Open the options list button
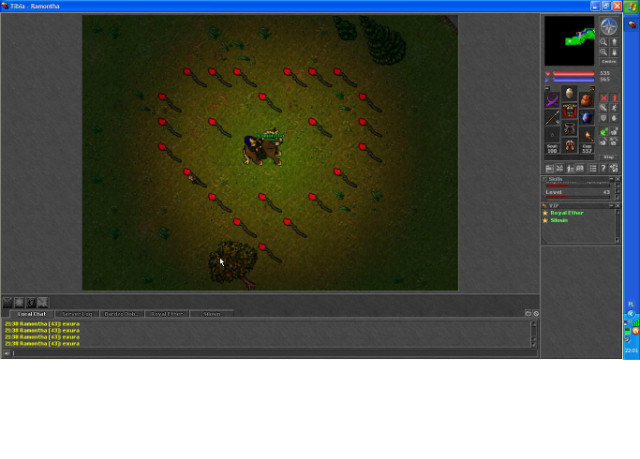 click(593, 169)
